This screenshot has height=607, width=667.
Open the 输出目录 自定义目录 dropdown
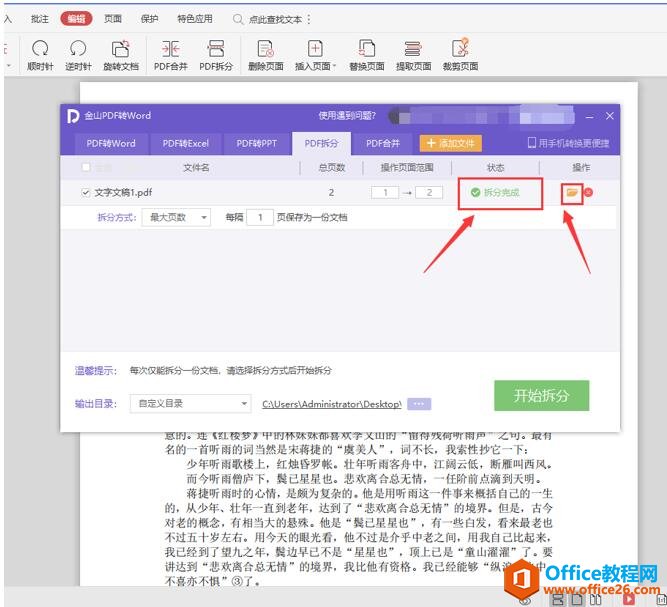[191, 403]
